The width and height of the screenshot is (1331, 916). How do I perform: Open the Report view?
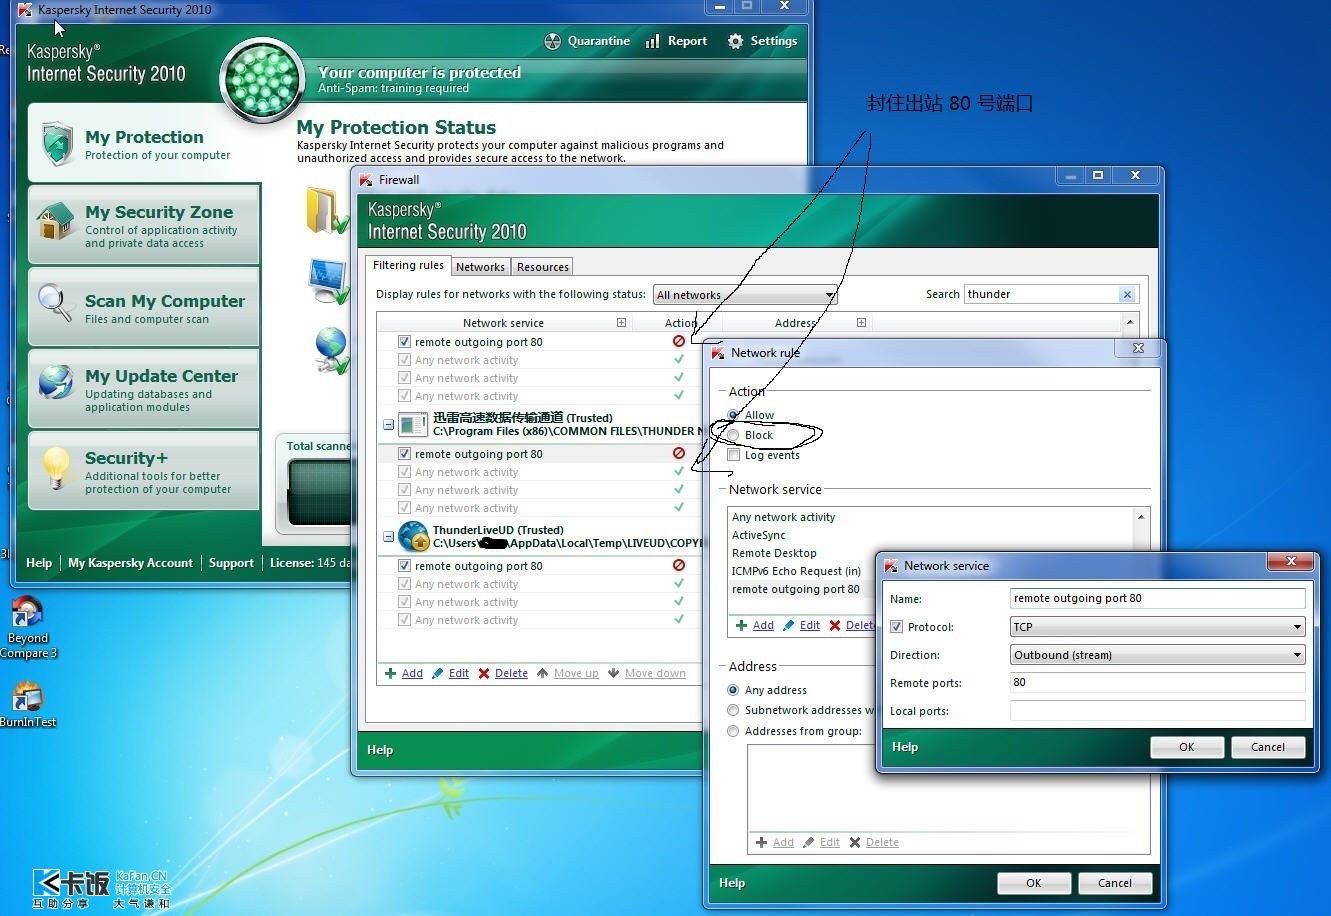pos(676,41)
